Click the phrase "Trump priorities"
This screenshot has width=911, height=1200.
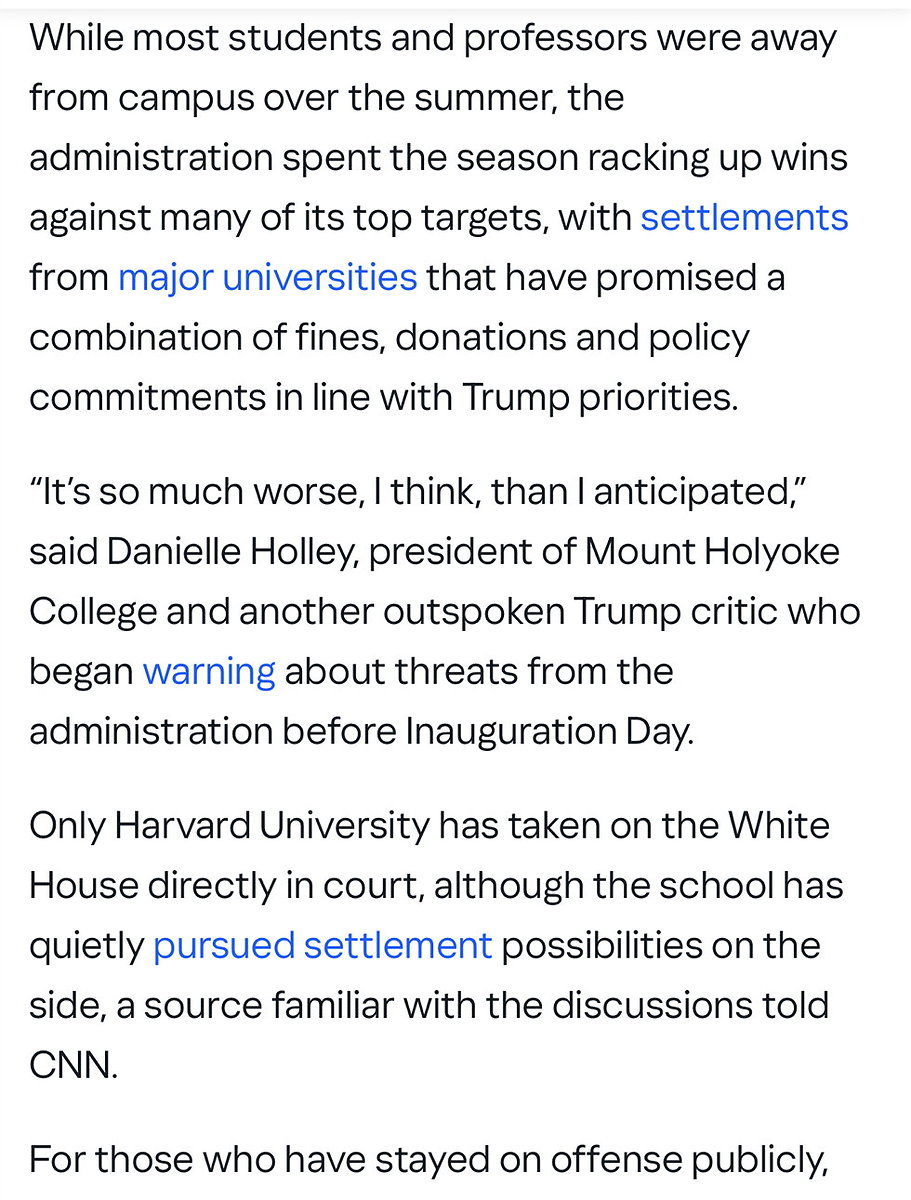click(x=598, y=397)
